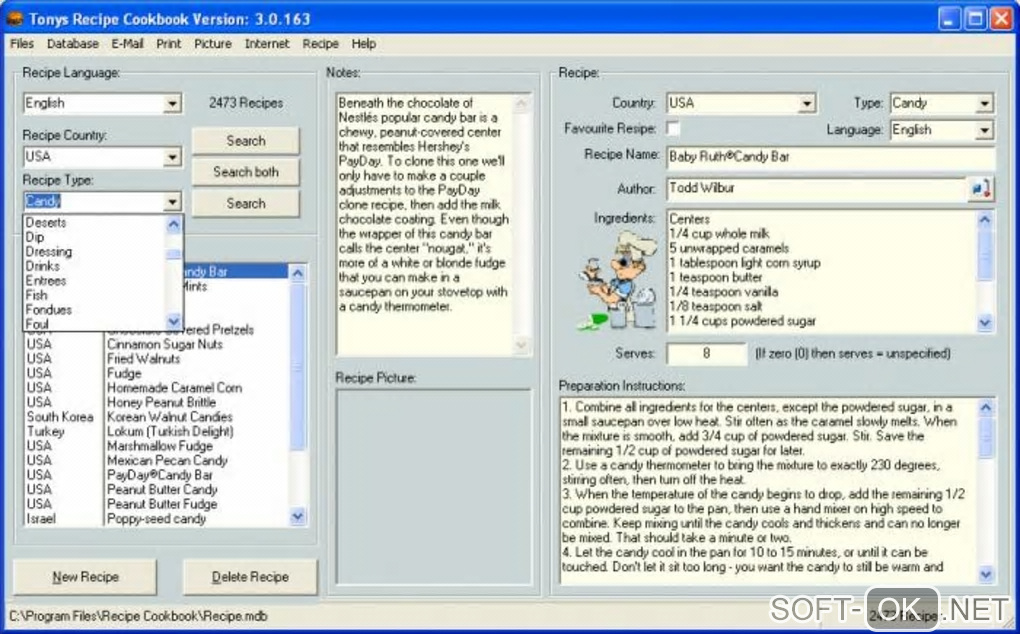
Task: Open the Picture menu
Action: (213, 44)
